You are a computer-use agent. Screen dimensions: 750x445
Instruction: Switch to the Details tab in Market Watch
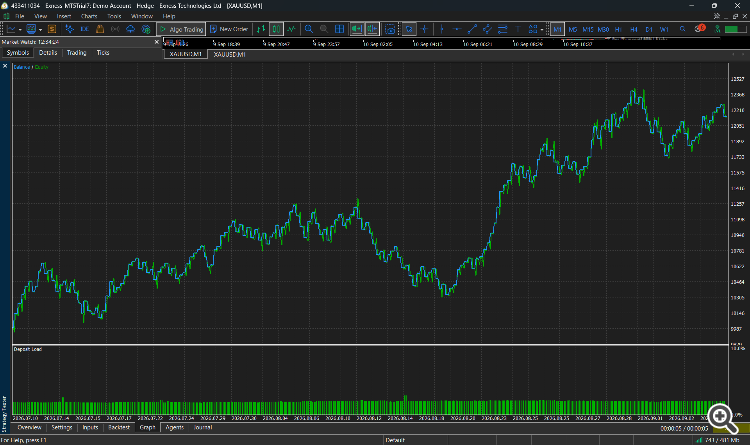(x=48, y=53)
